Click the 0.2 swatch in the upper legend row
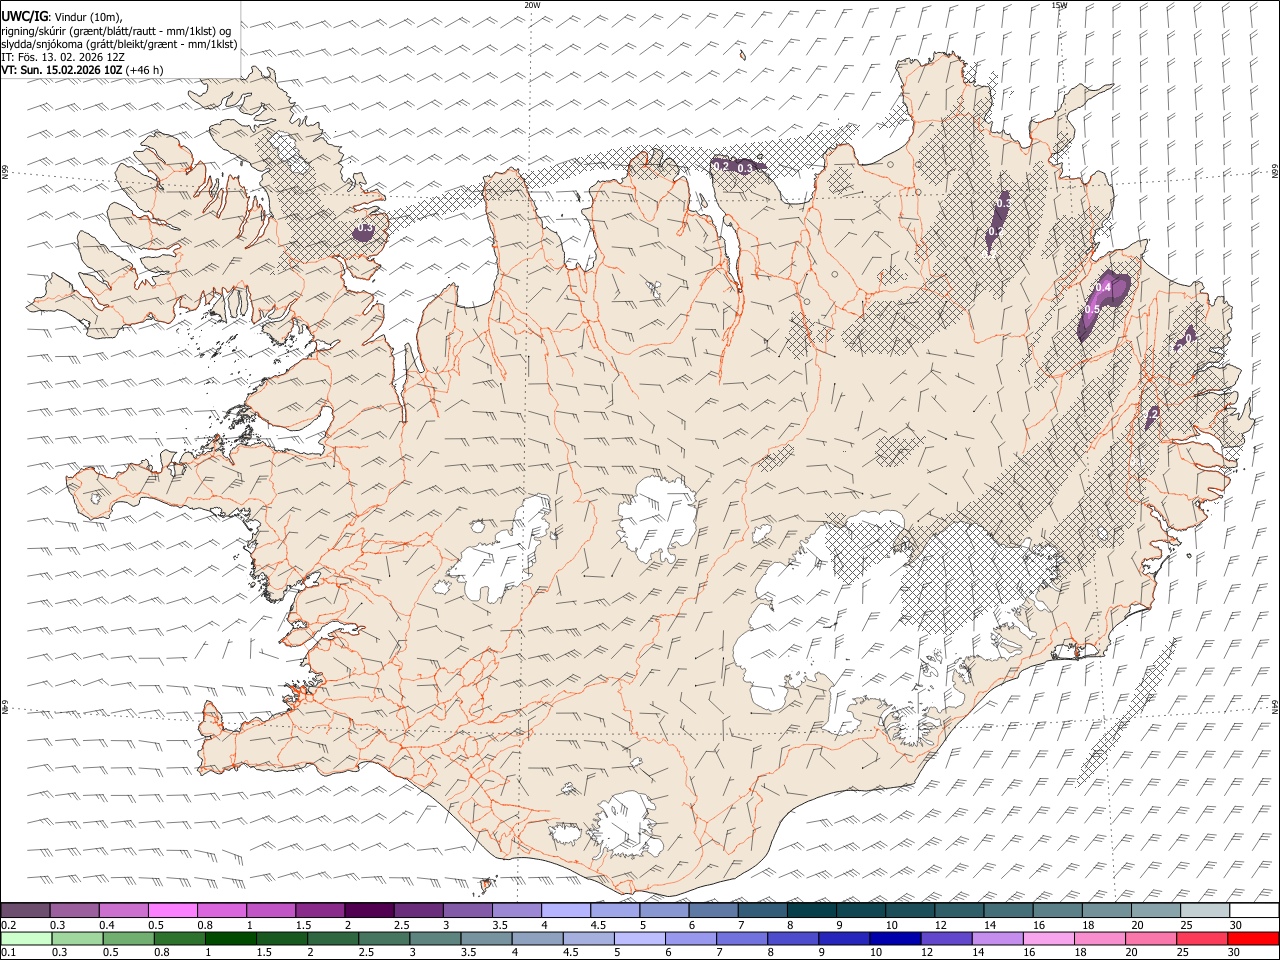Viewport: 1280px width, 960px height. click(26, 911)
